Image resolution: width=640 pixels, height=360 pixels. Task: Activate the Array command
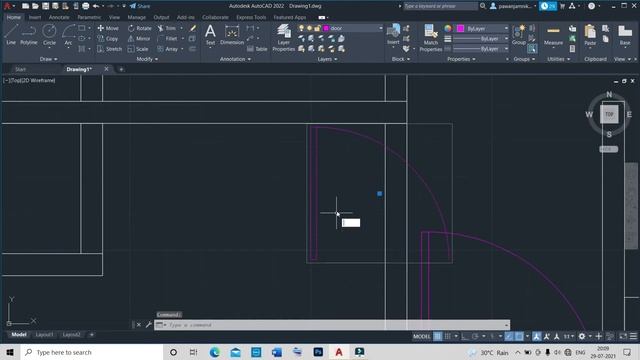(167, 49)
